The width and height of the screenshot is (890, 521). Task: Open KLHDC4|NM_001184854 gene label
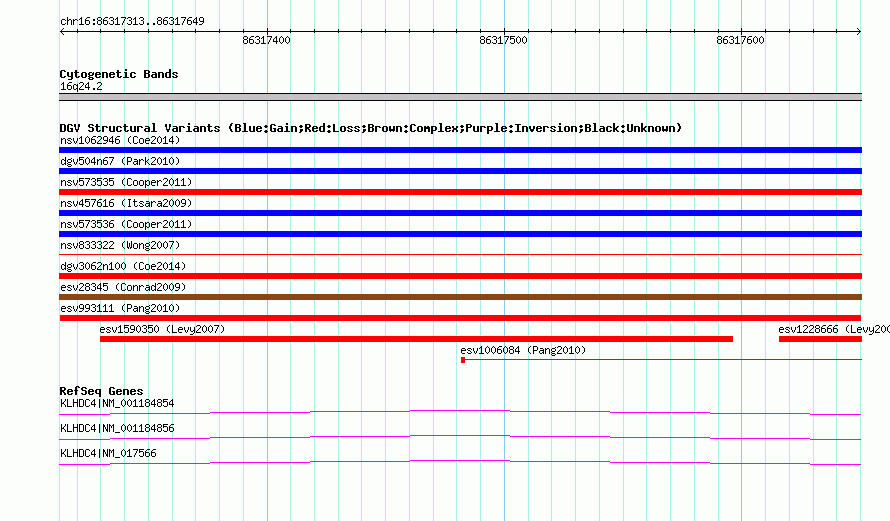[117, 404]
